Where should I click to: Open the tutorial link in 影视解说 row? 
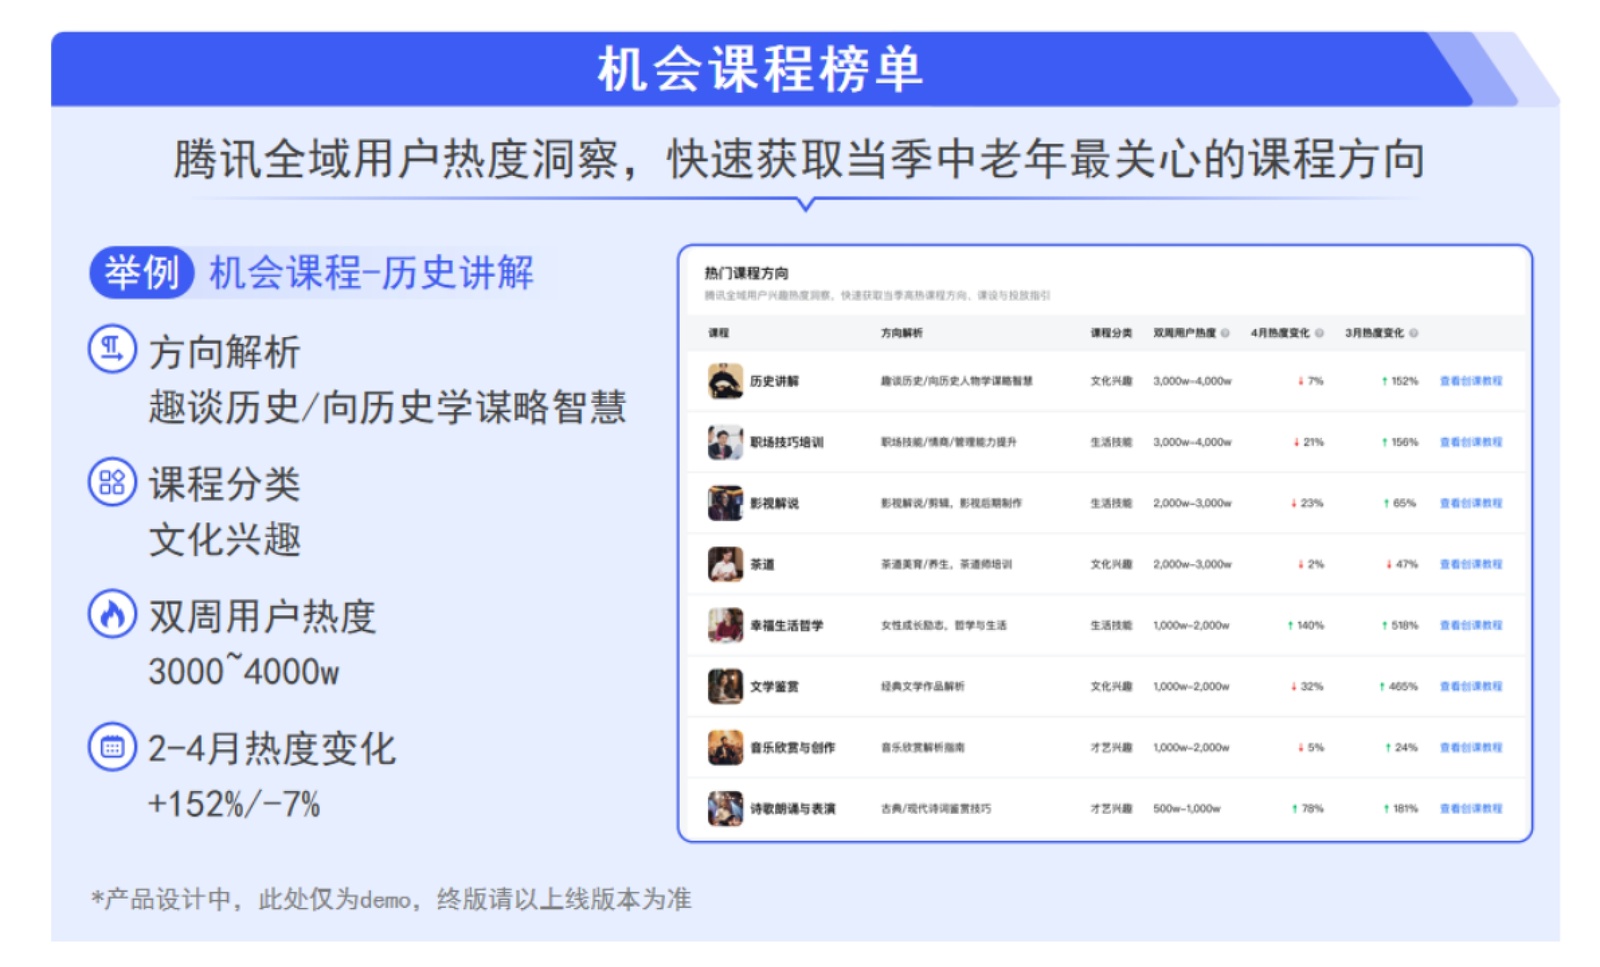click(x=1471, y=503)
